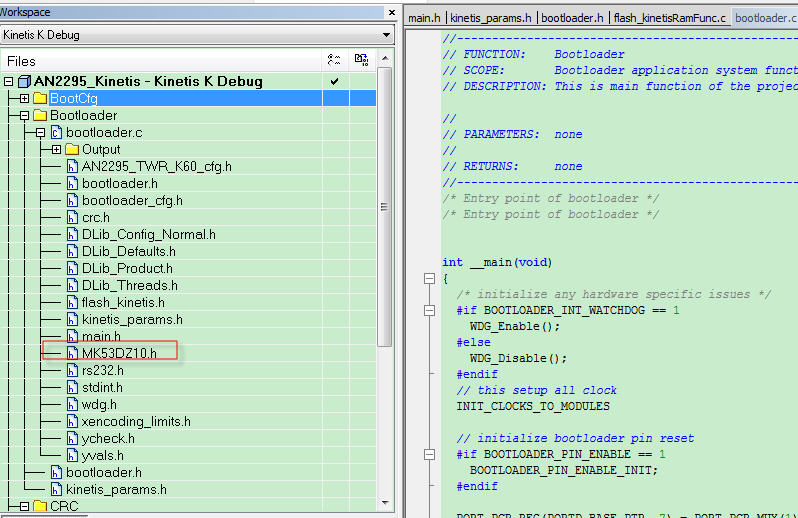Click the BOOTLOADER_PIN_ENABLE_INIT; code line
This screenshot has width=798, height=518.
[563, 470]
